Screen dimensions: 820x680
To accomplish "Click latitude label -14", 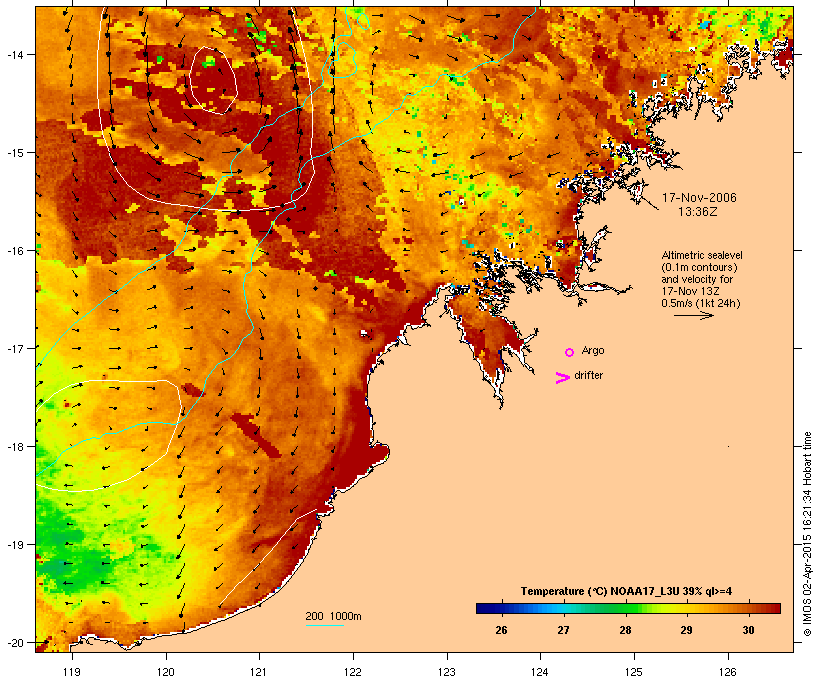I will pyautogui.click(x=15, y=54).
